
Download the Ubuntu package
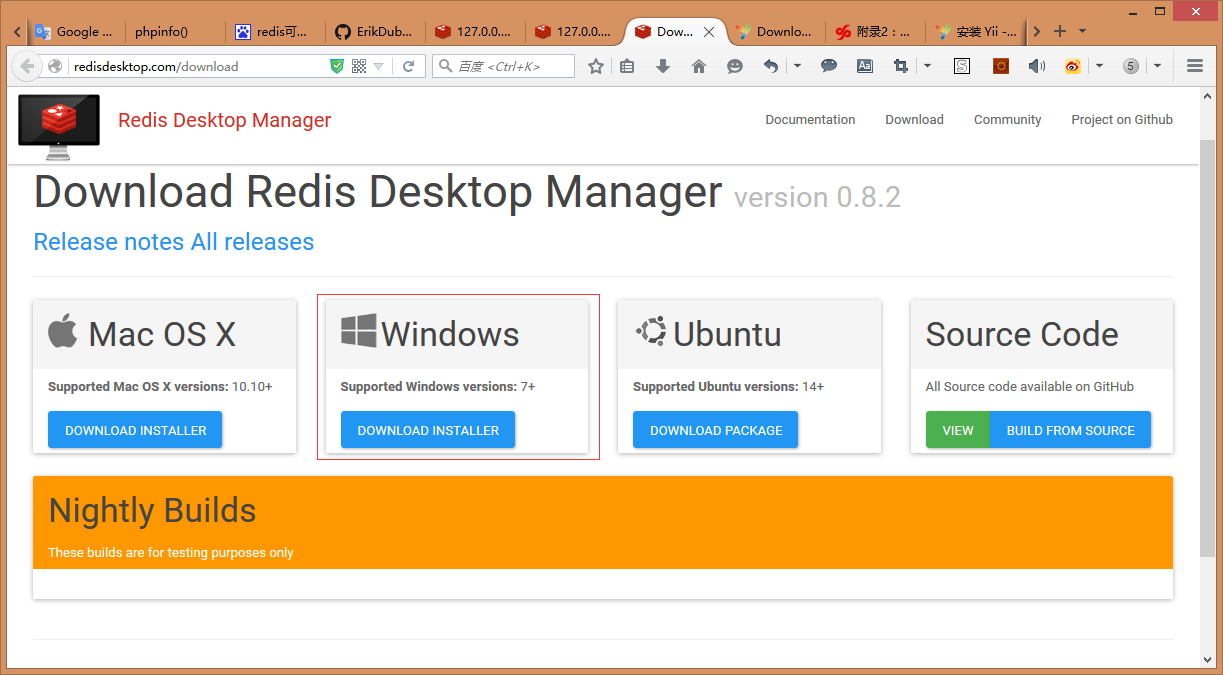point(716,430)
